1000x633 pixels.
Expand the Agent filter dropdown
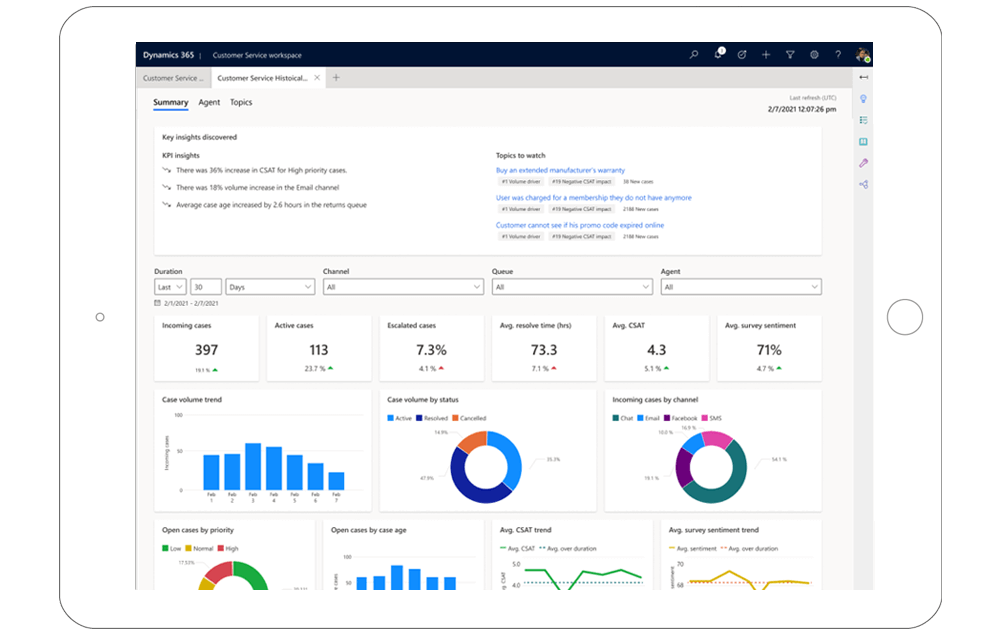click(x=741, y=287)
